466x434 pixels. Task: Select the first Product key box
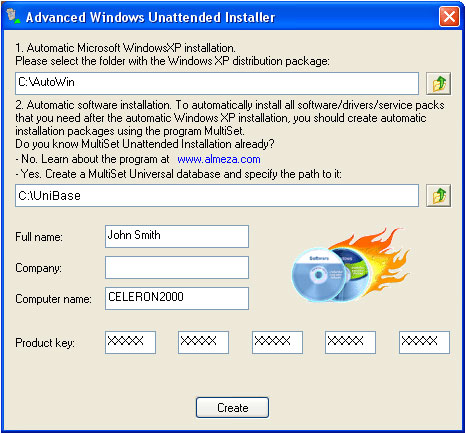pyautogui.click(x=130, y=342)
